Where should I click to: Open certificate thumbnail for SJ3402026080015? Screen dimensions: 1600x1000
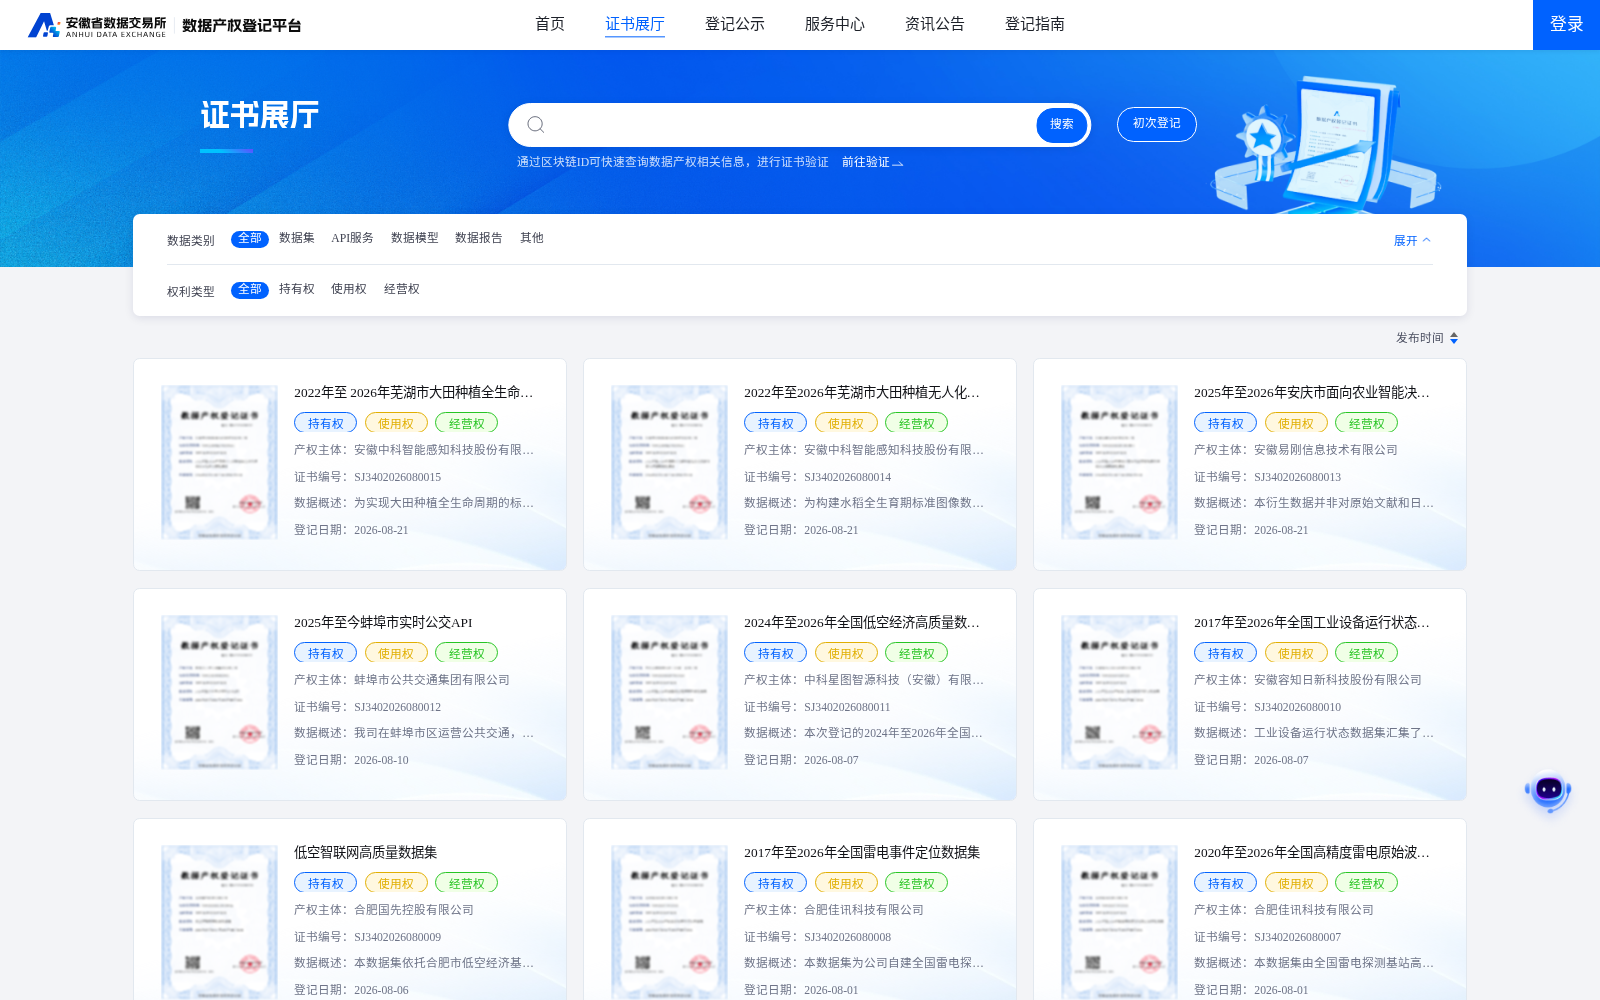click(220, 462)
